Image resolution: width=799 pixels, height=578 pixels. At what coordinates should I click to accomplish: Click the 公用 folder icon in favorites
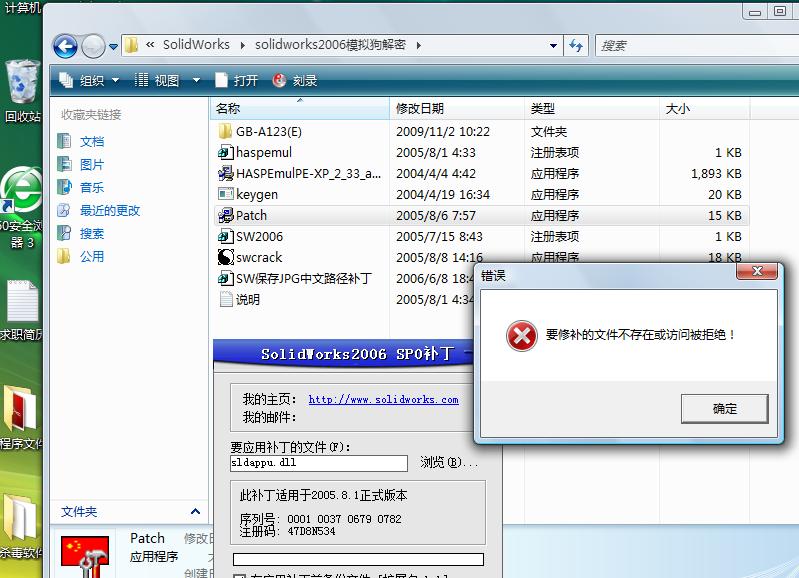pos(64,256)
